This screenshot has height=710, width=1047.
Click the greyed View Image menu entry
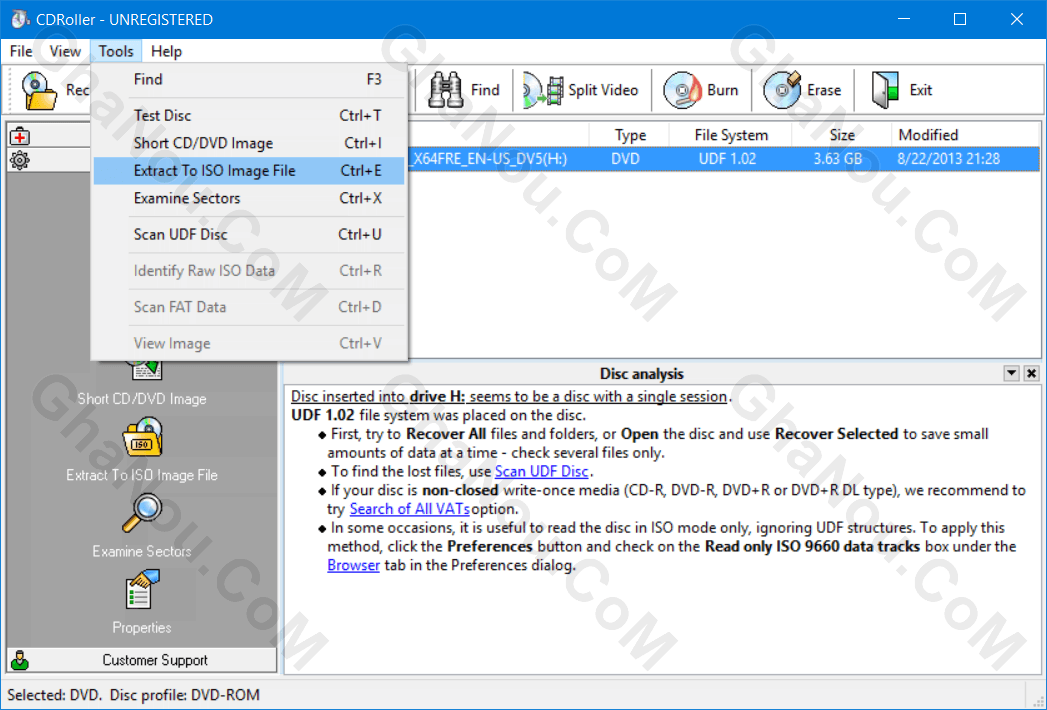coord(249,343)
